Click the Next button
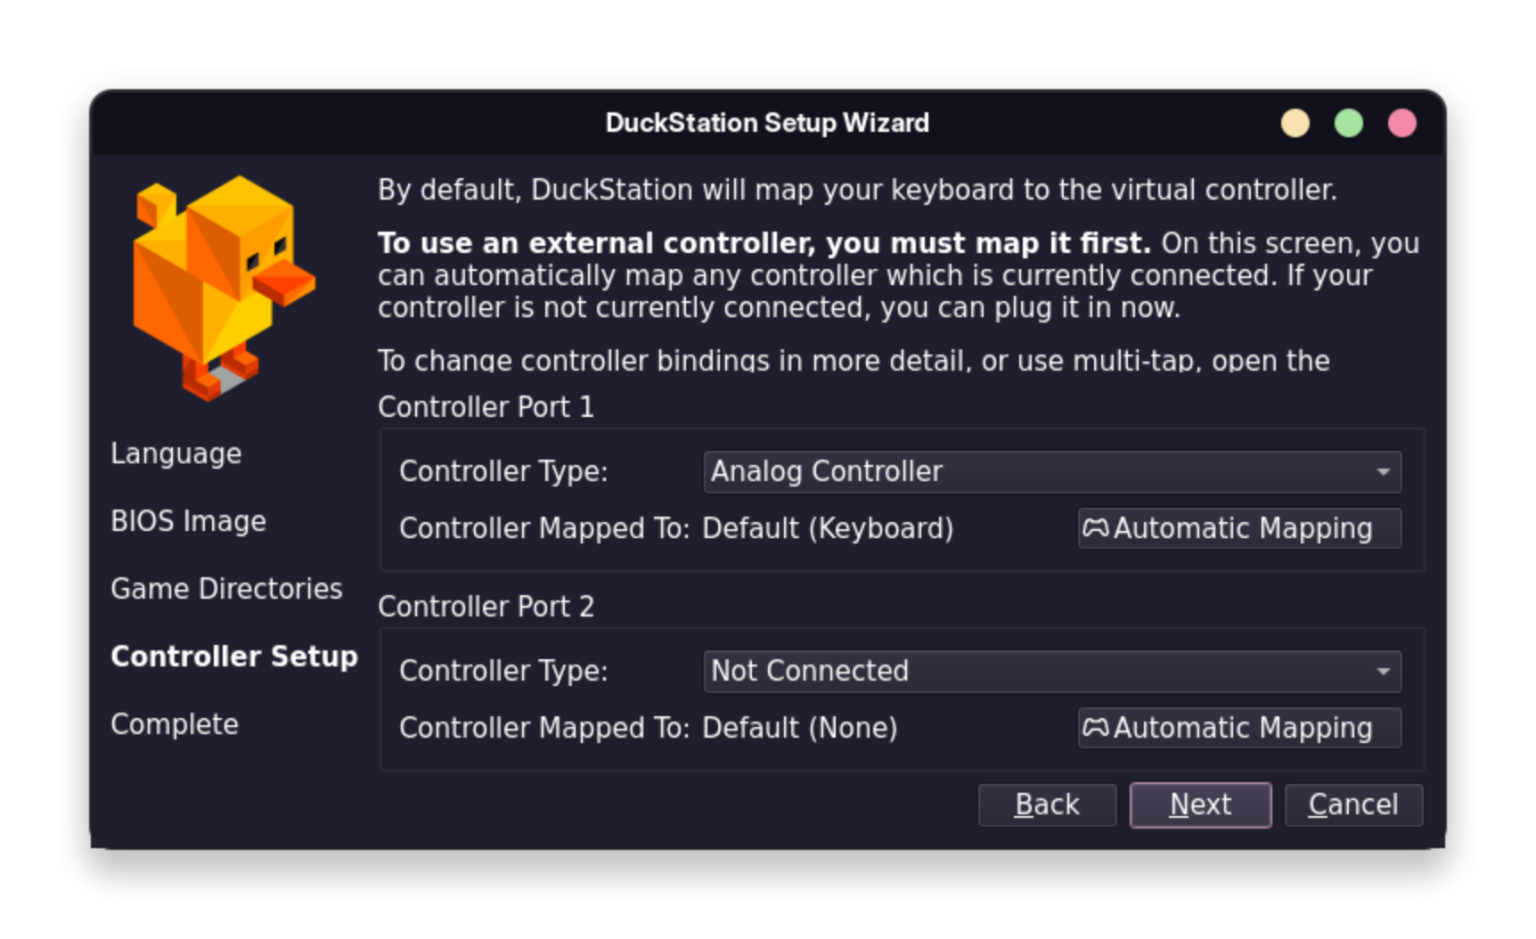Image resolution: width=1536 pixels, height=939 pixels. [x=1200, y=804]
